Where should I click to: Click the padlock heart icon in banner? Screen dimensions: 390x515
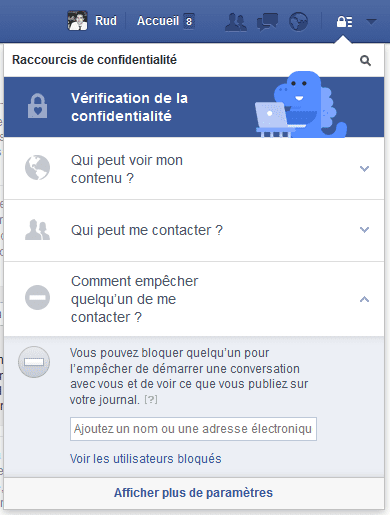(x=37, y=106)
